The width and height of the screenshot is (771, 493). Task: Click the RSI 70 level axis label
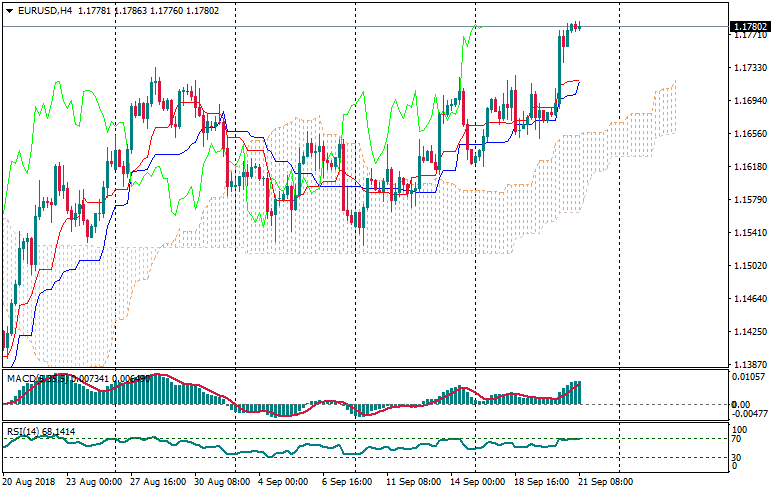737,439
